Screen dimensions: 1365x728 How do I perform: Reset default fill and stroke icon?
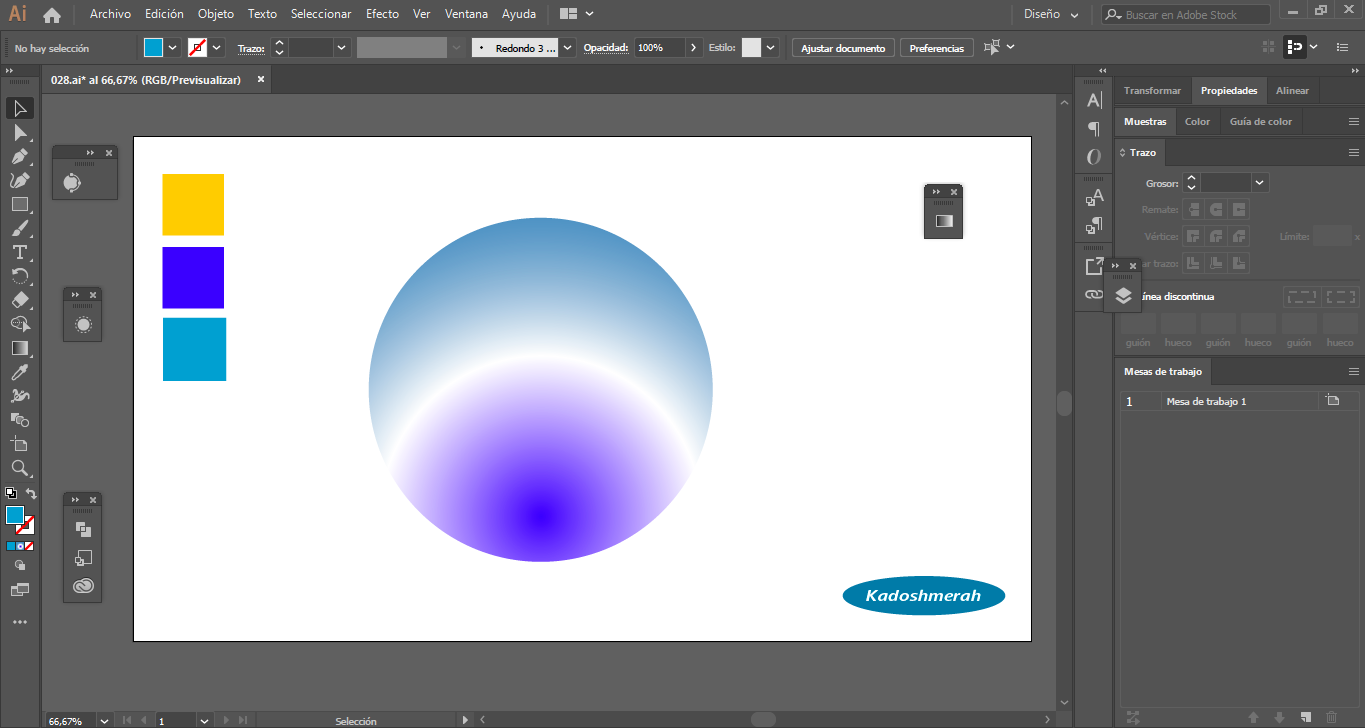[10, 494]
